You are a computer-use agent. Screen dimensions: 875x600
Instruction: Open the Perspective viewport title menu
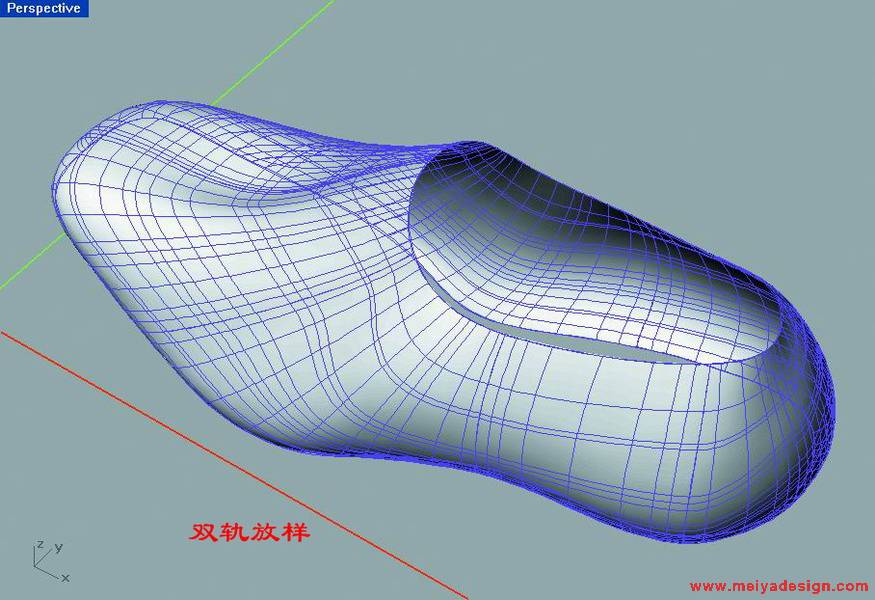(44, 8)
